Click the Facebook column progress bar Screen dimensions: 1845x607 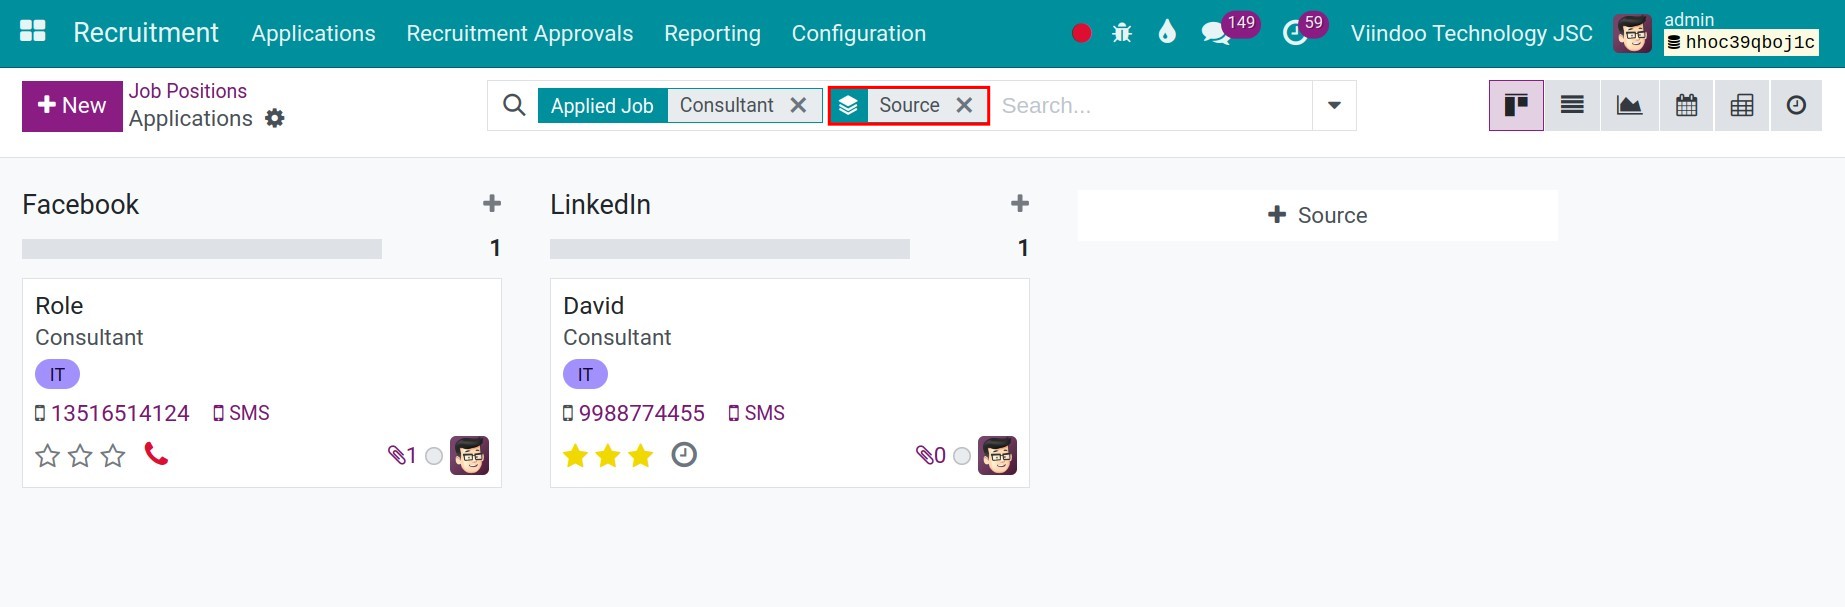tap(202, 249)
